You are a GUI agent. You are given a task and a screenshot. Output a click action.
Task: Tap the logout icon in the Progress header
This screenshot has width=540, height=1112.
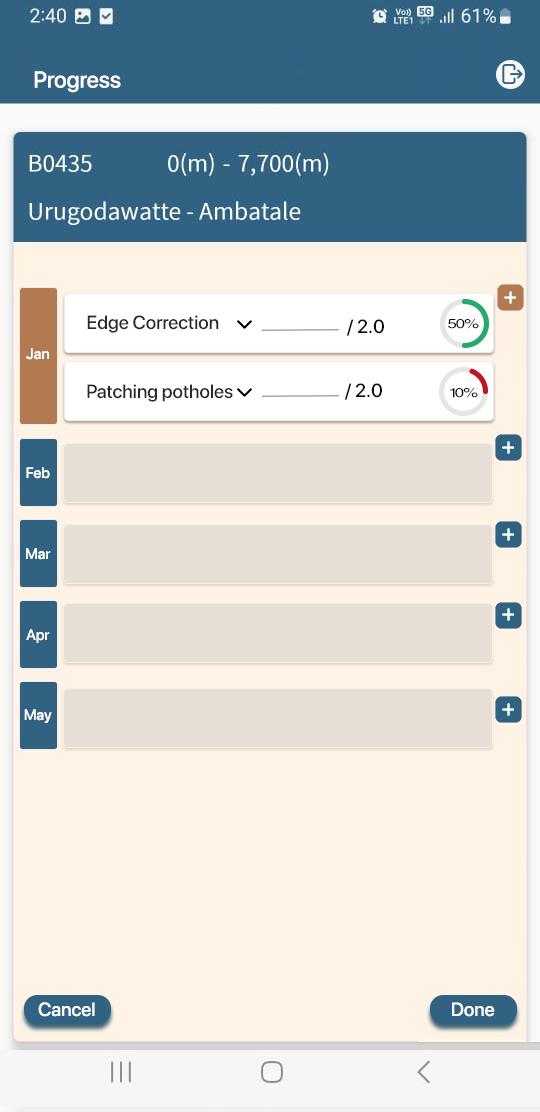tap(509, 74)
